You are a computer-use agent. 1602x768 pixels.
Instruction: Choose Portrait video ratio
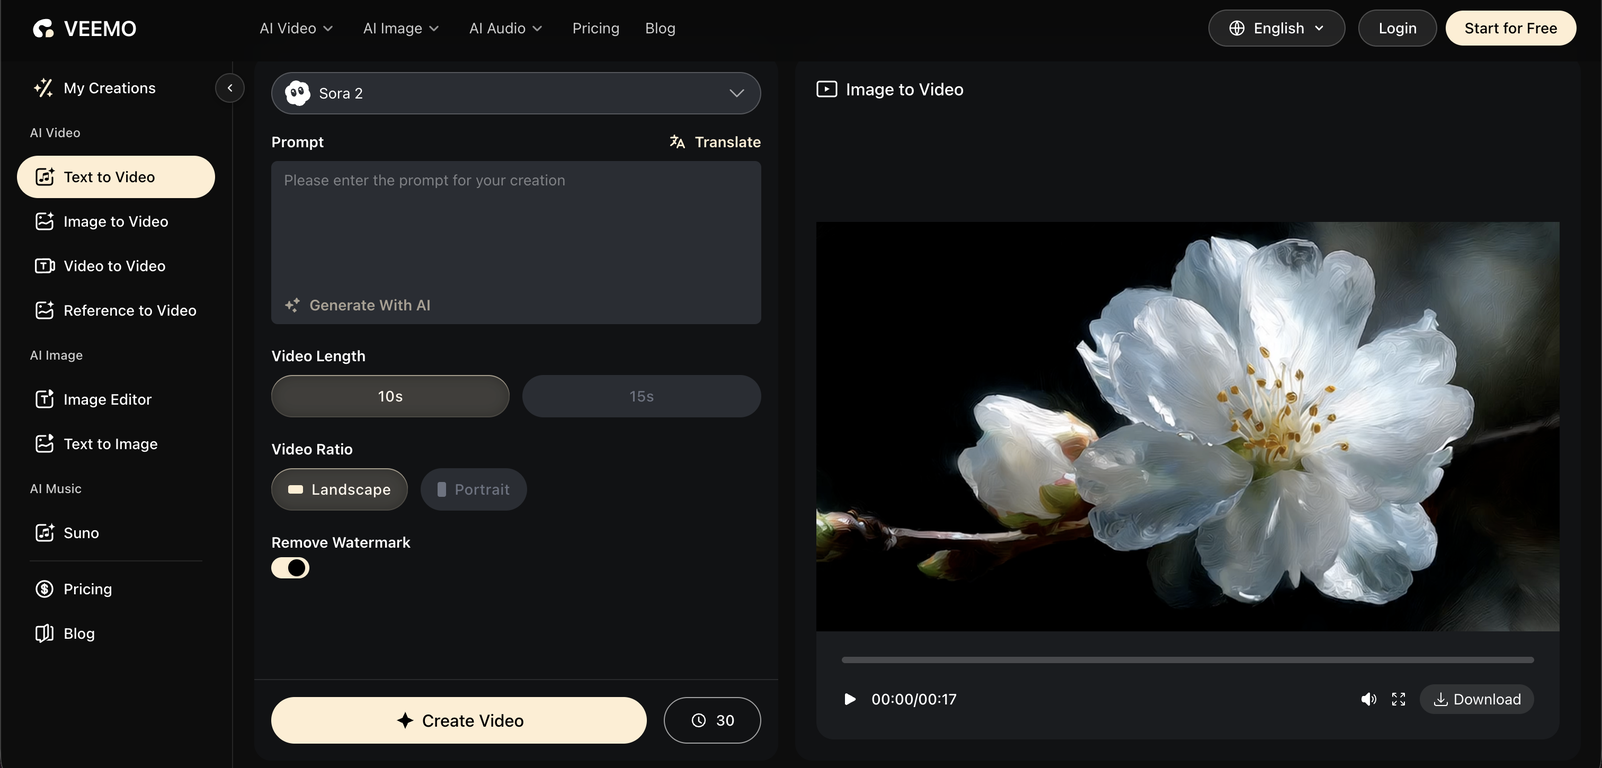(x=473, y=490)
